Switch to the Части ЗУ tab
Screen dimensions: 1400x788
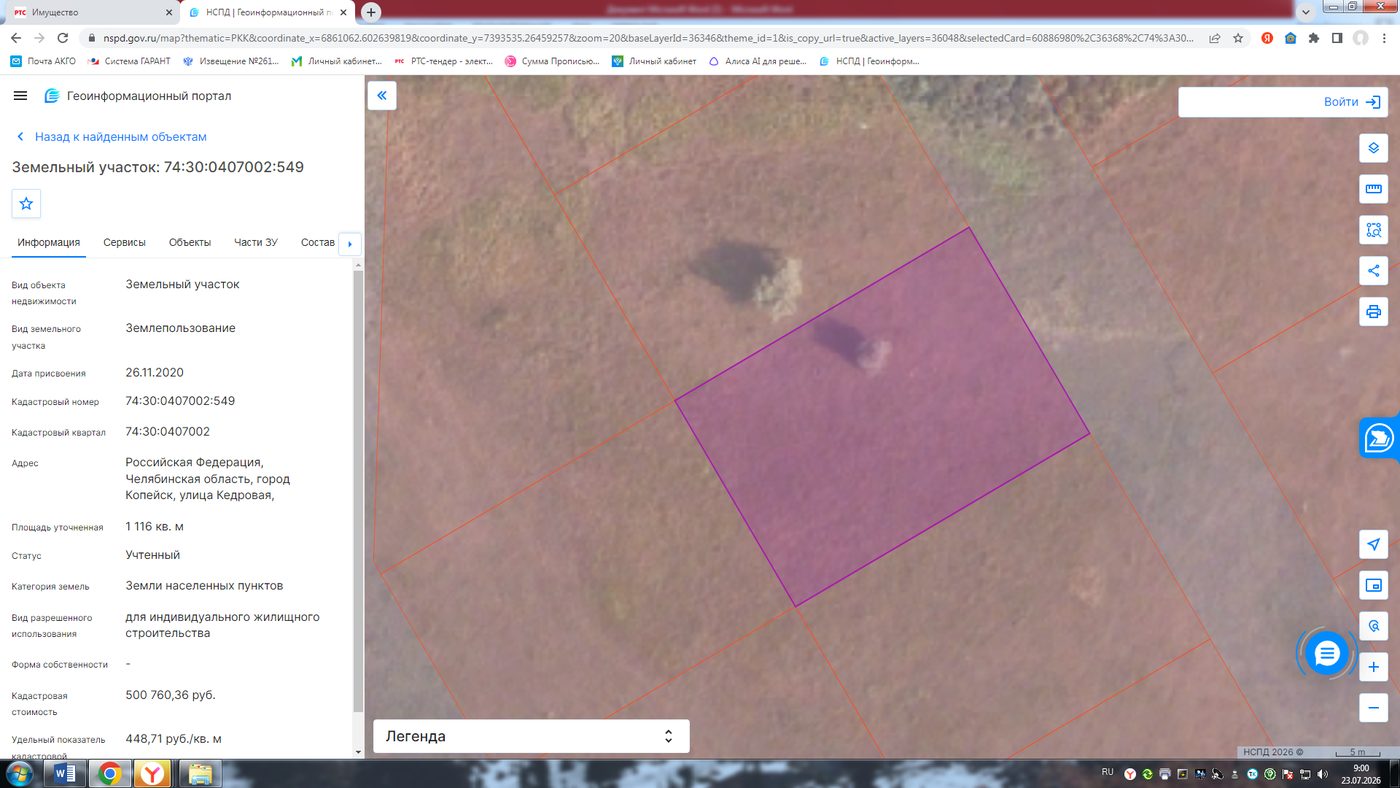(256, 242)
